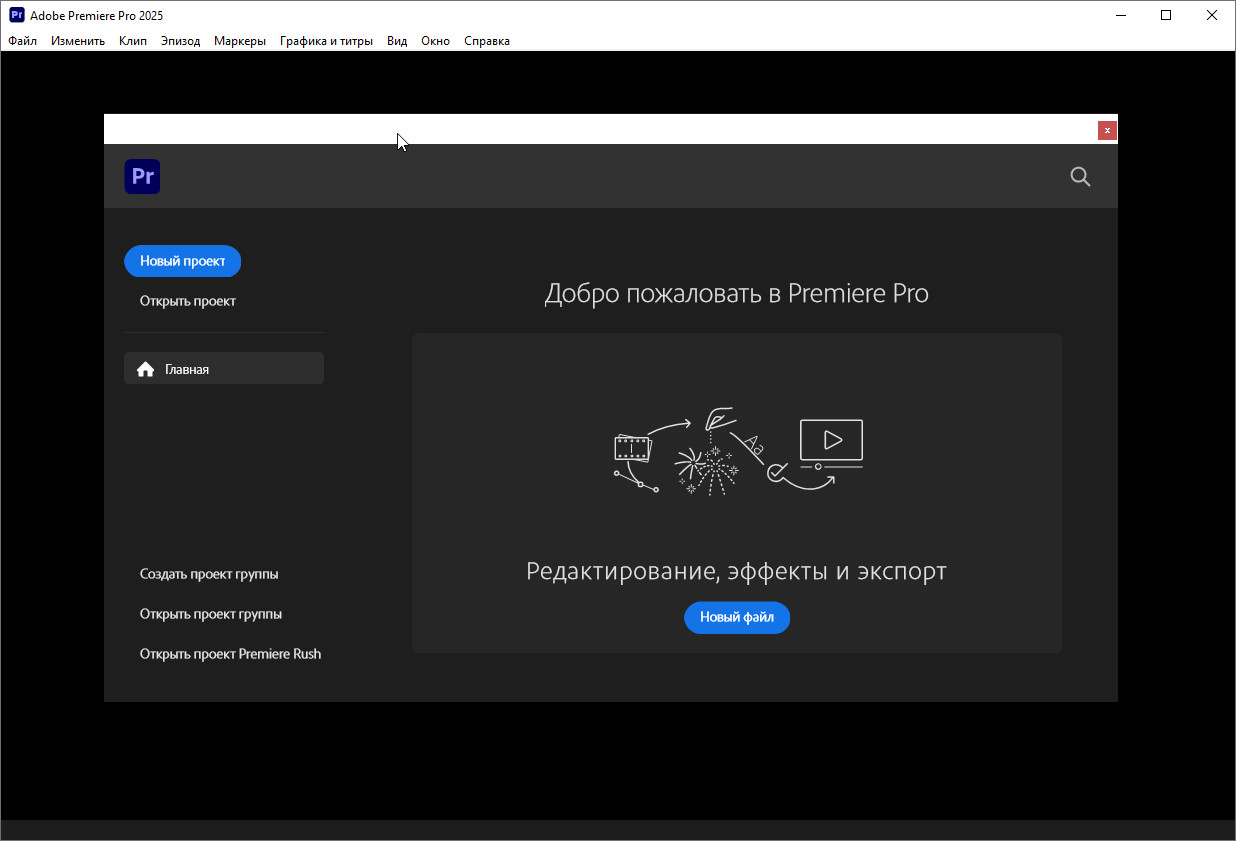Open the Окно menu
1236x841 pixels.
point(435,41)
